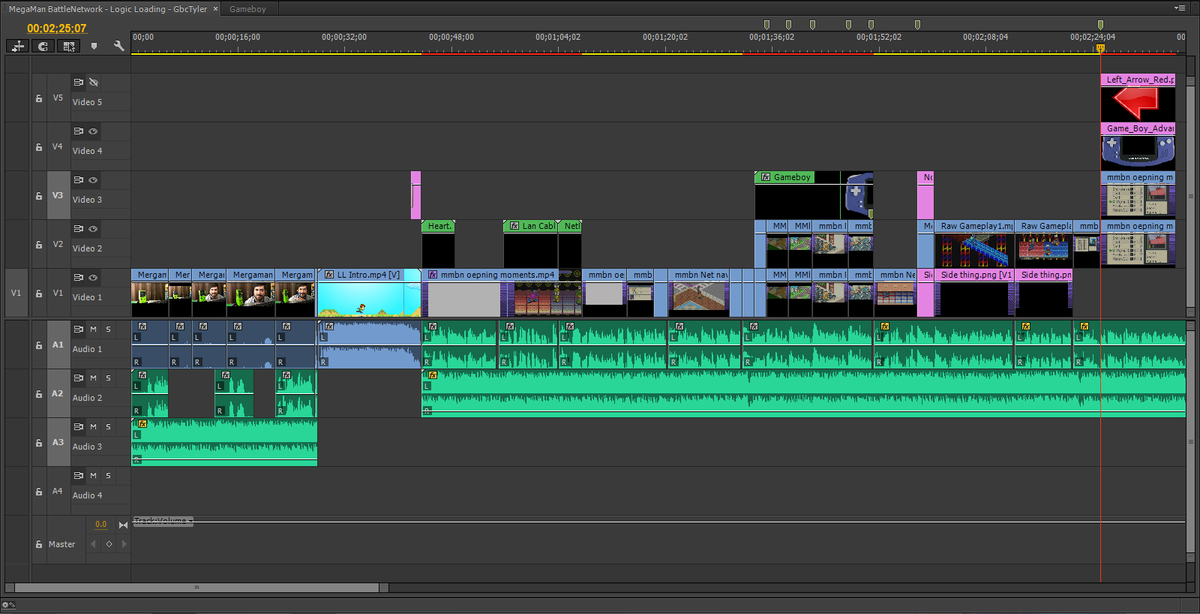Show the hidden Video 5 track
The image size is (1200, 614).
93,82
